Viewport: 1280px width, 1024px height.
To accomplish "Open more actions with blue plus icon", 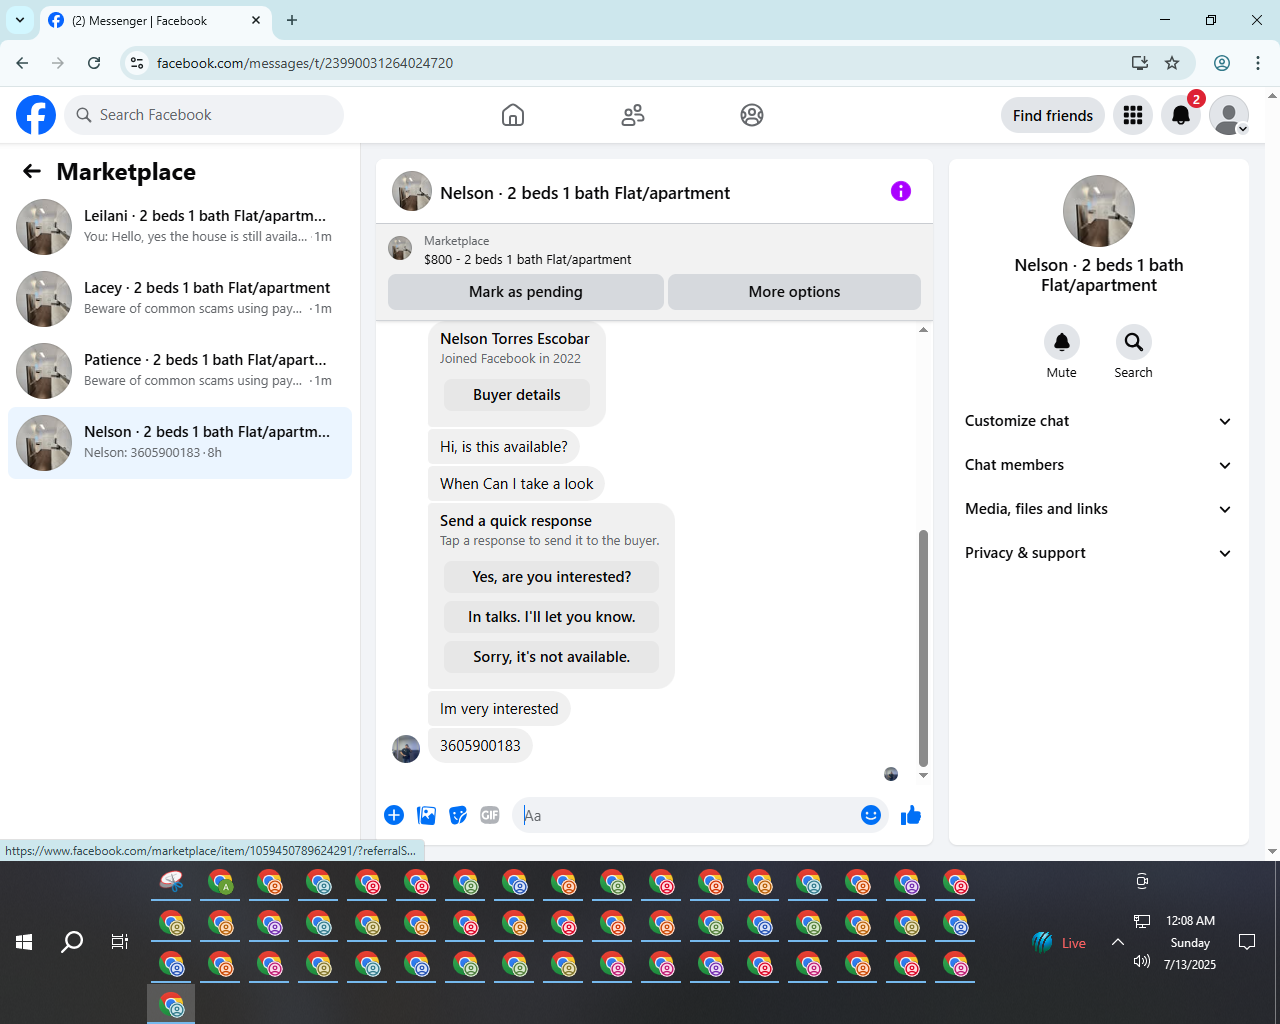I will (394, 815).
